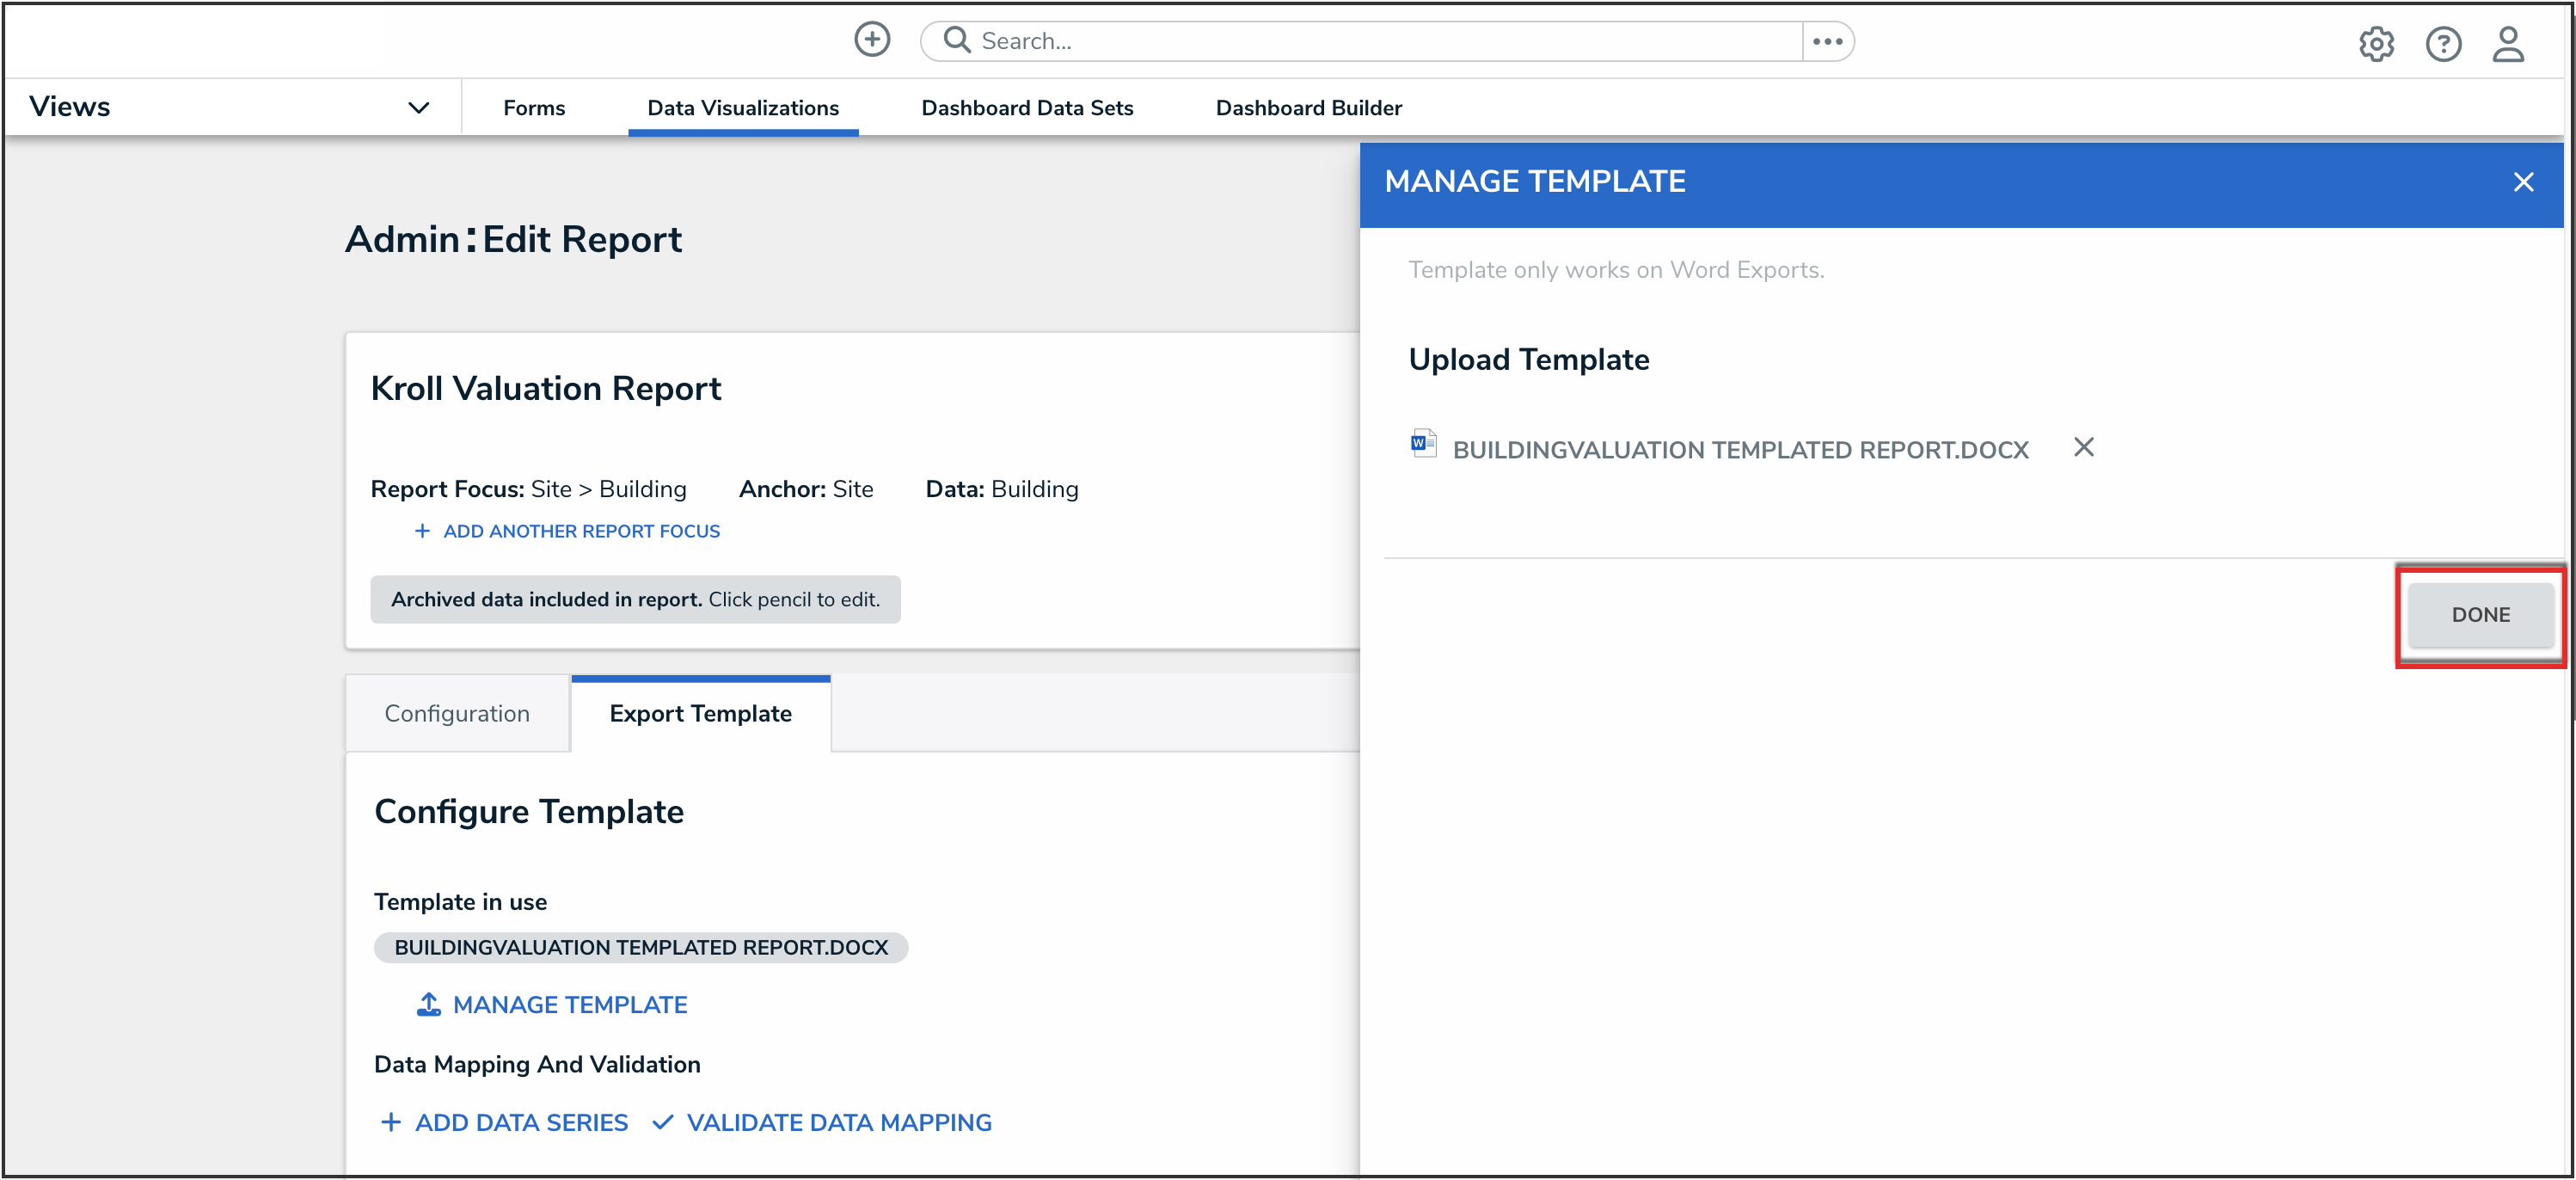Focus the Search input field
The width and height of the screenshot is (2576, 1180).
[x=1380, y=41]
